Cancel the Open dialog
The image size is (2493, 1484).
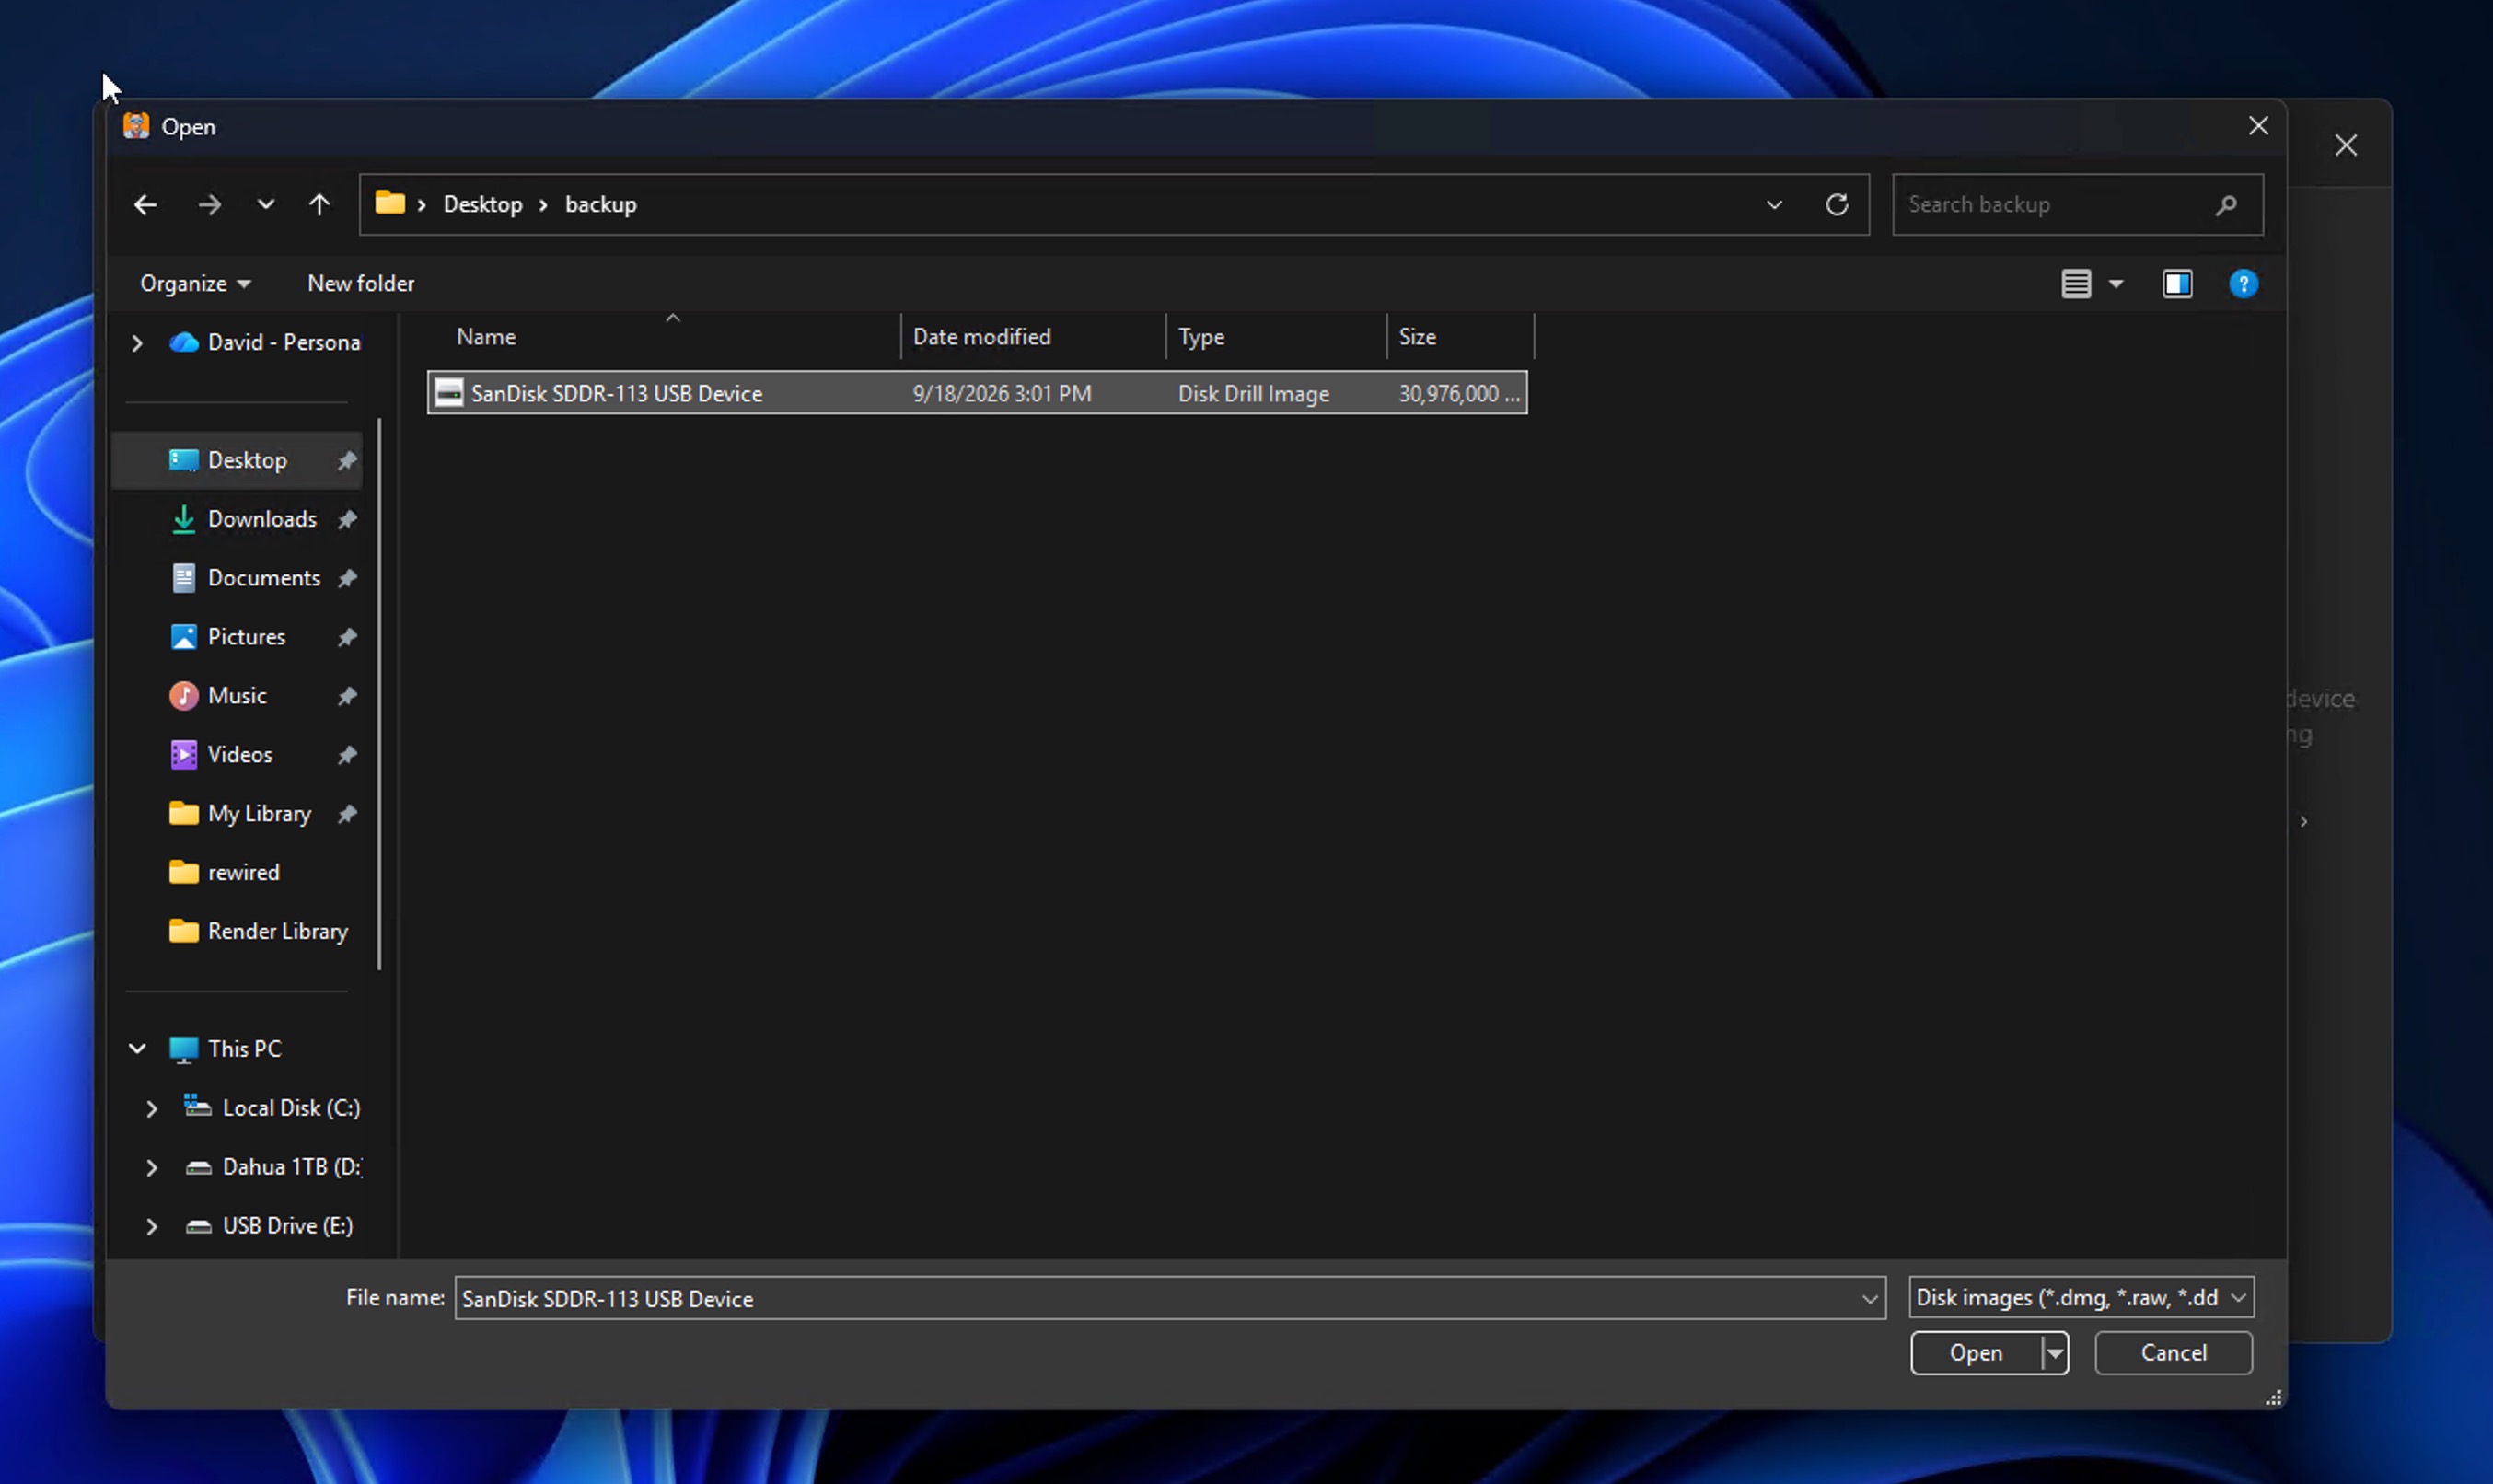(x=2173, y=1353)
